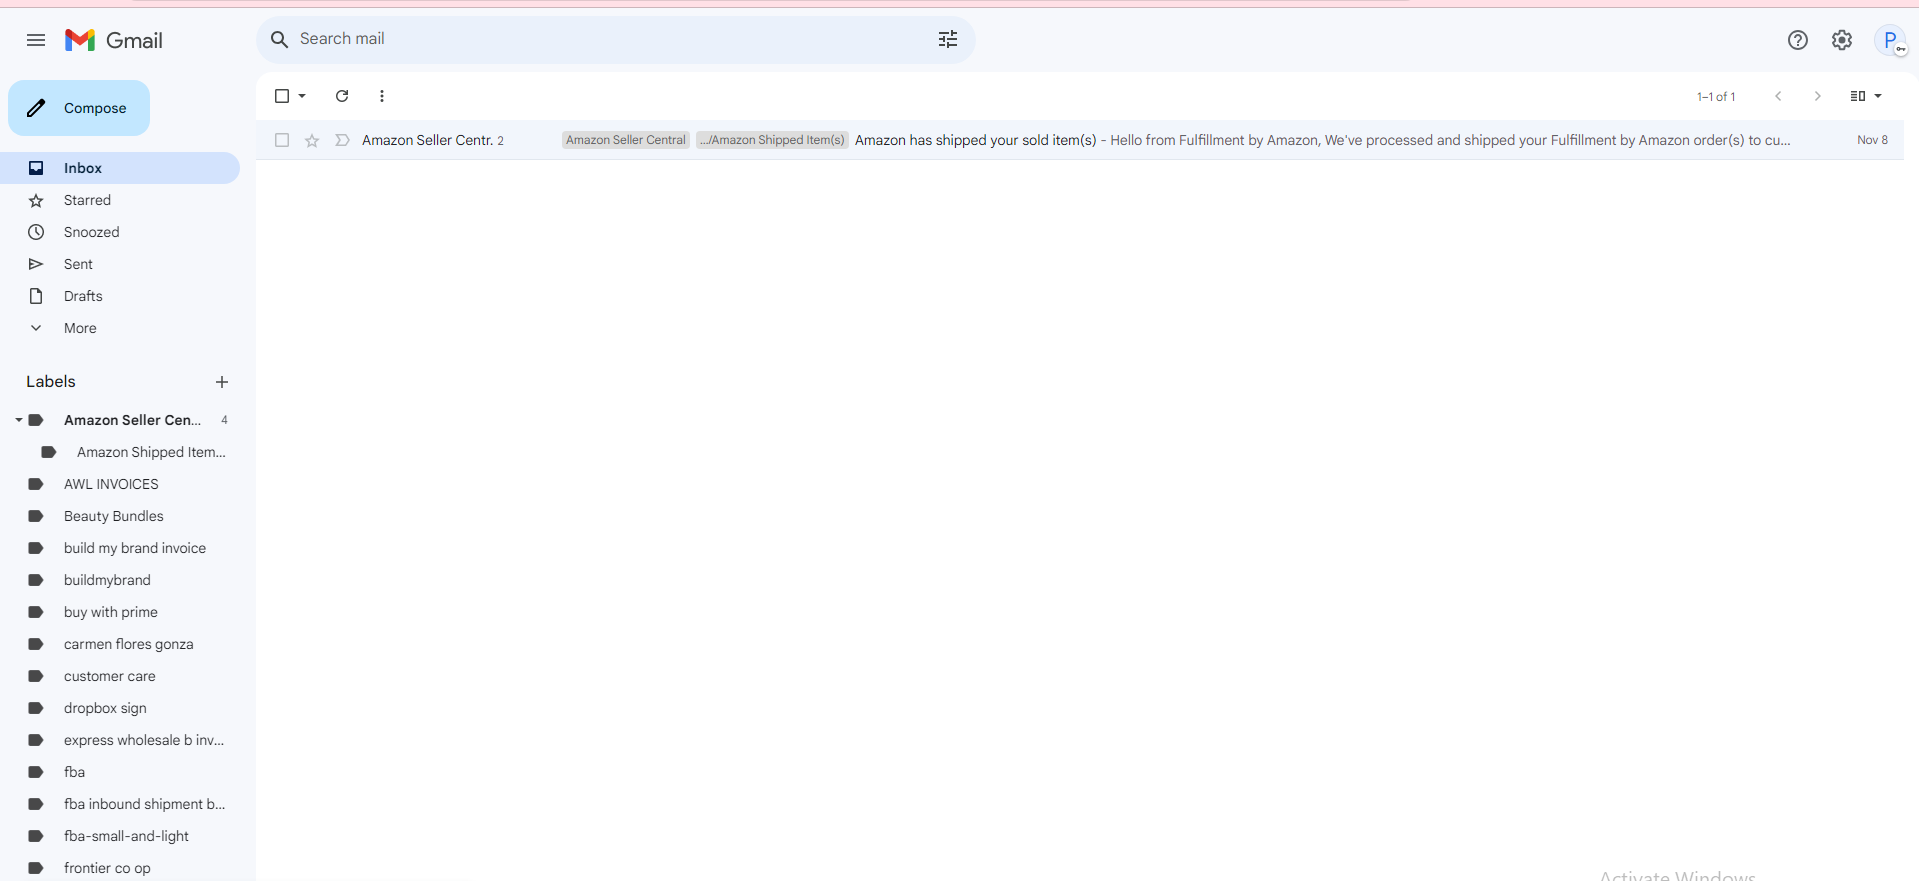Screen dimensions: 1919x881
Task: Open the Inbox folder
Action: coord(120,168)
